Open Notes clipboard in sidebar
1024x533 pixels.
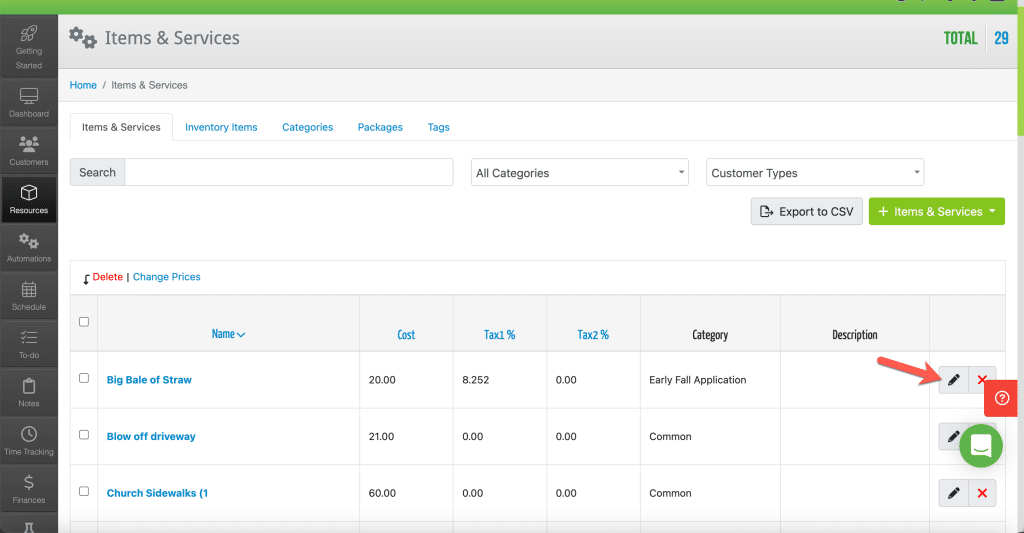29,393
